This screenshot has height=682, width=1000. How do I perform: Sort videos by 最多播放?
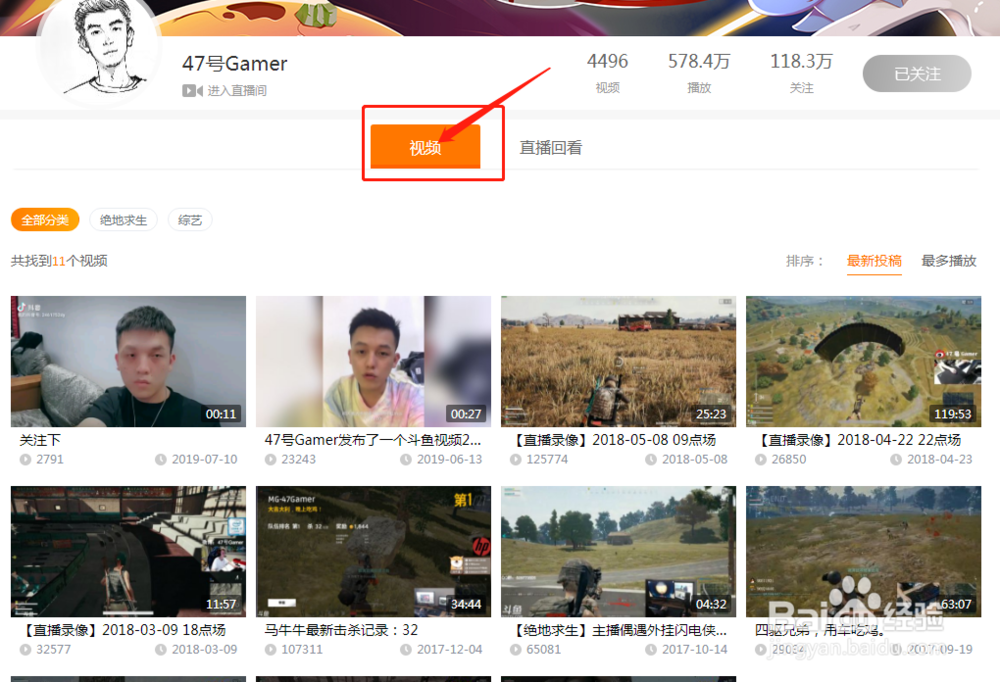coord(948,261)
